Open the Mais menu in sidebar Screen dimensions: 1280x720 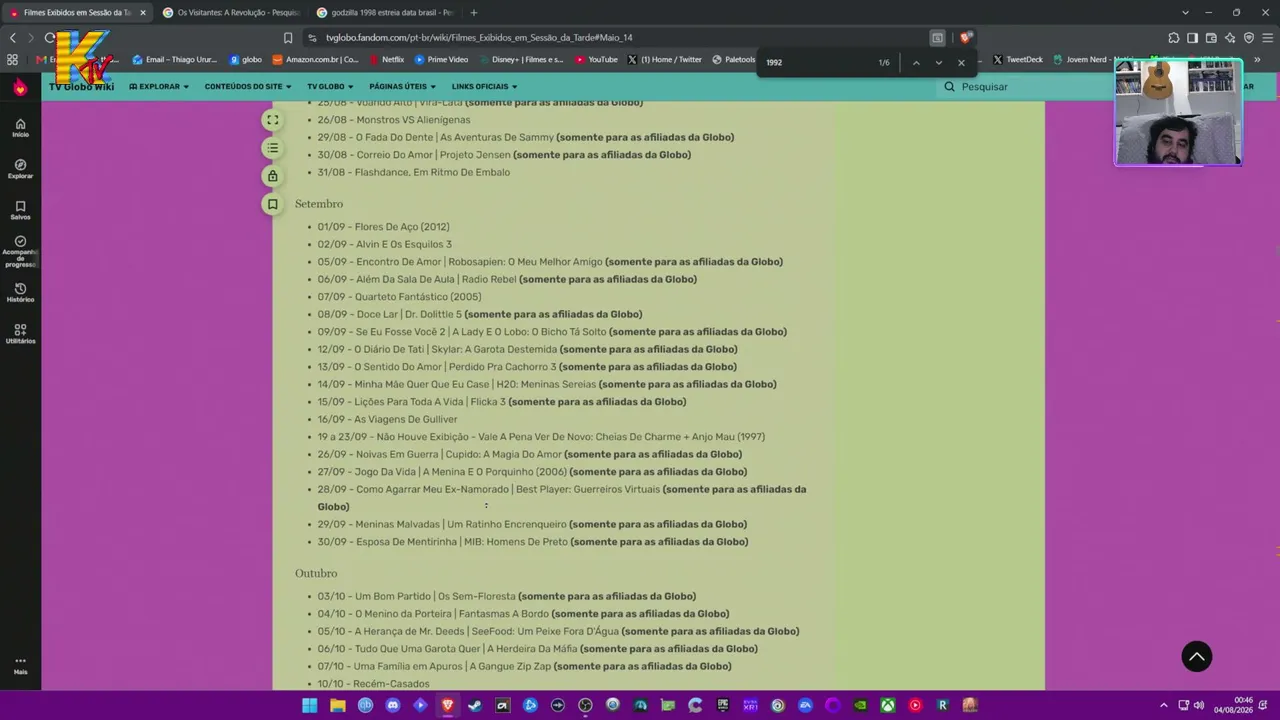point(20,665)
